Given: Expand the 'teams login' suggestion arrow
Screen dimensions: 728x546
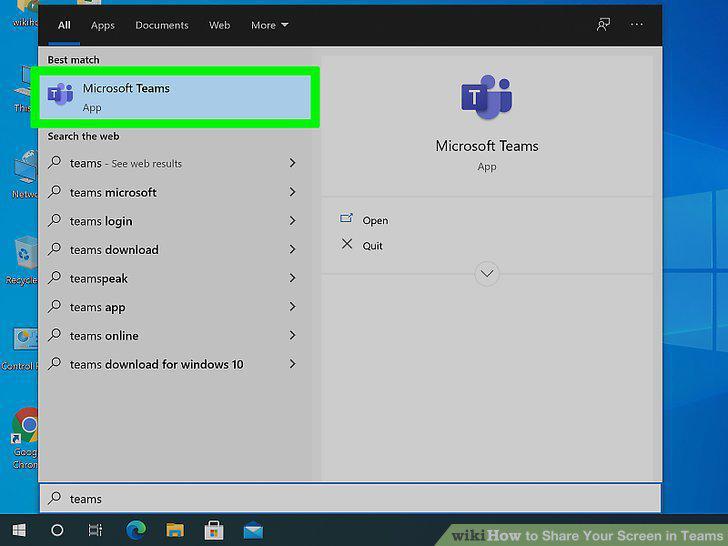Looking at the screenshot, I should point(292,221).
